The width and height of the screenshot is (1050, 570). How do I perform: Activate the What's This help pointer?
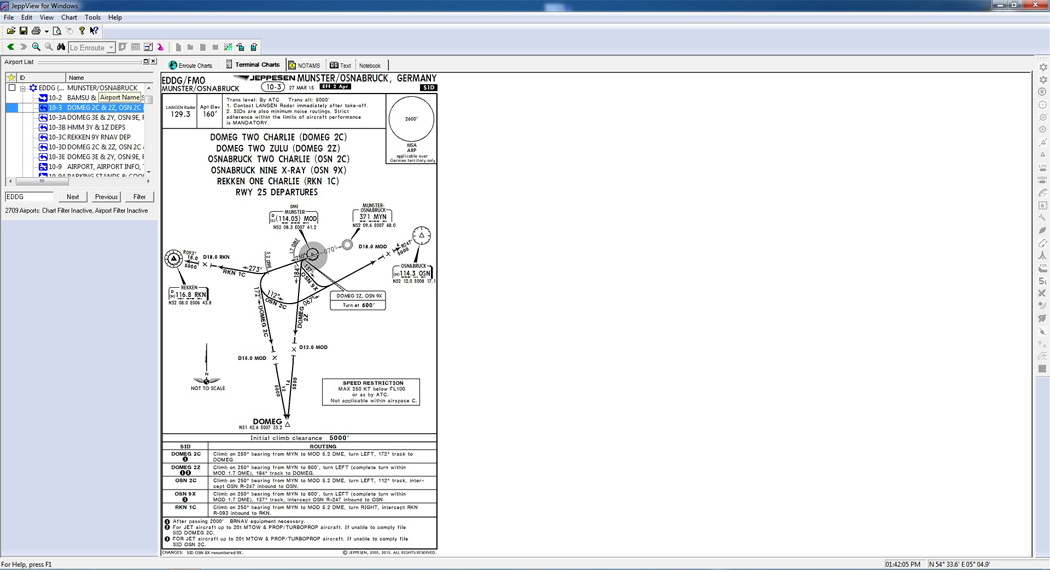pyautogui.click(x=94, y=31)
